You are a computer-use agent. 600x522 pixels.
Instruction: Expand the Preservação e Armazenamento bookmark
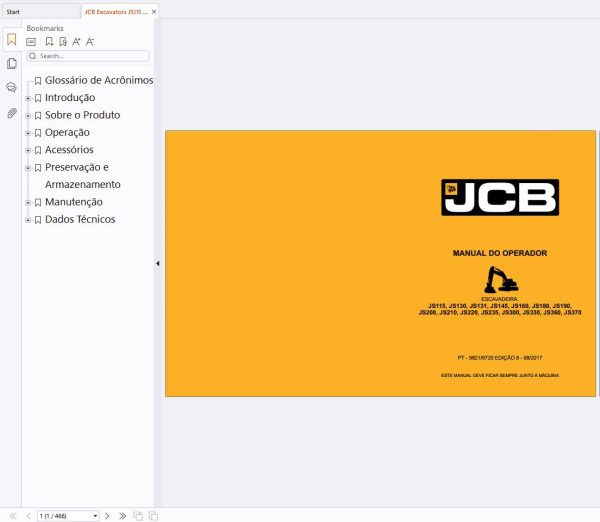tap(28, 168)
